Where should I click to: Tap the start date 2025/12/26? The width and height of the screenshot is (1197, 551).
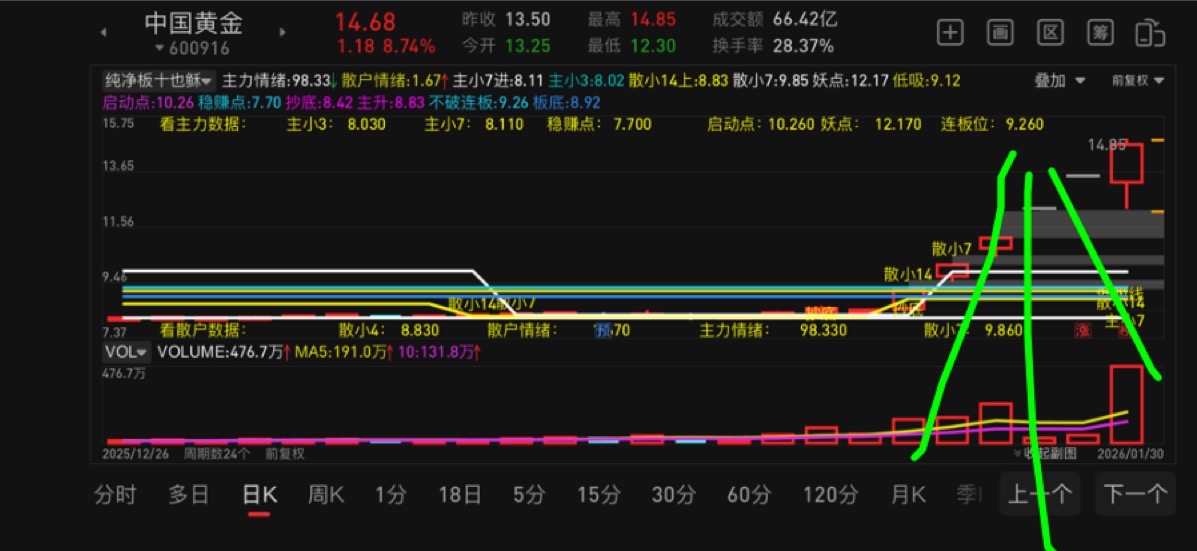(x=137, y=453)
